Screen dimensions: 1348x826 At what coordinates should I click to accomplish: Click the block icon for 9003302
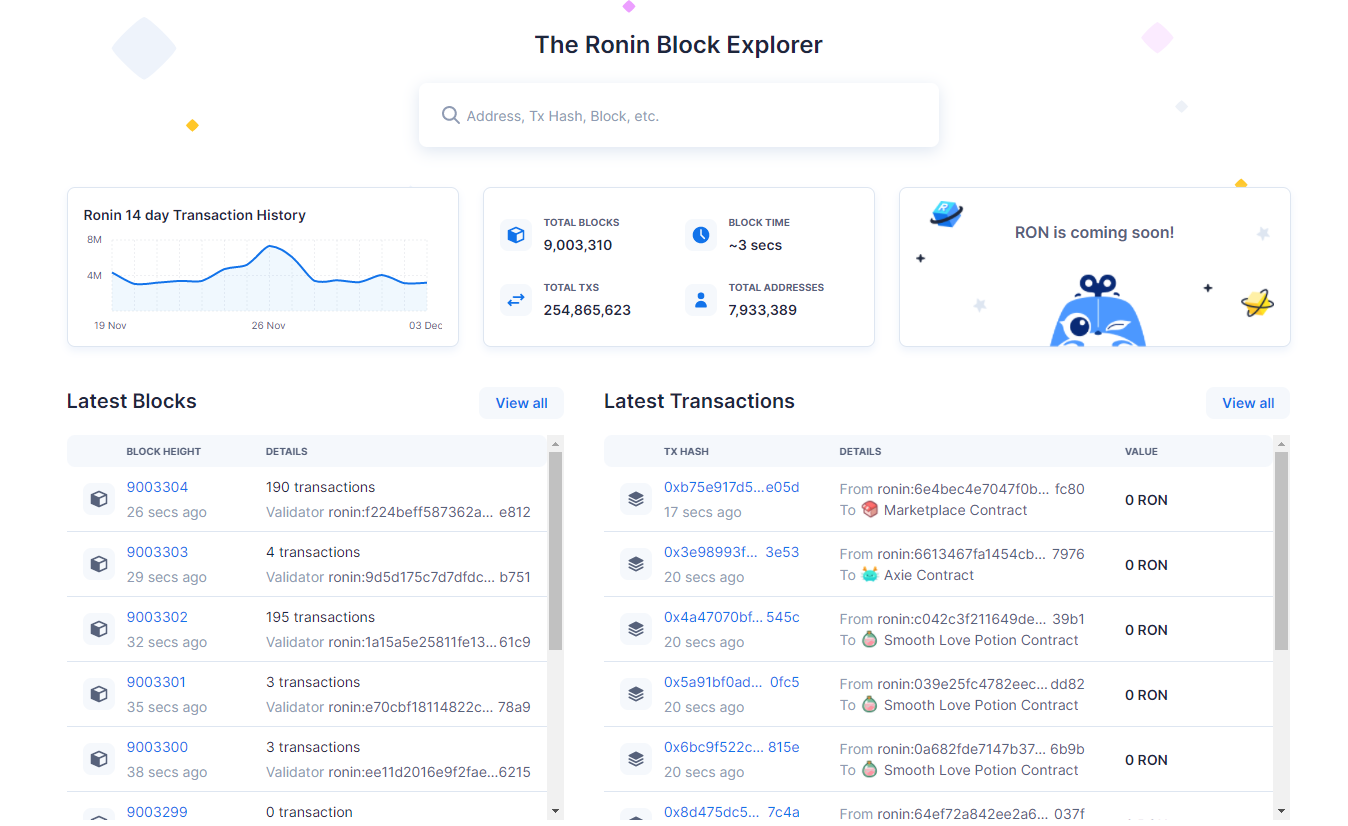99,629
